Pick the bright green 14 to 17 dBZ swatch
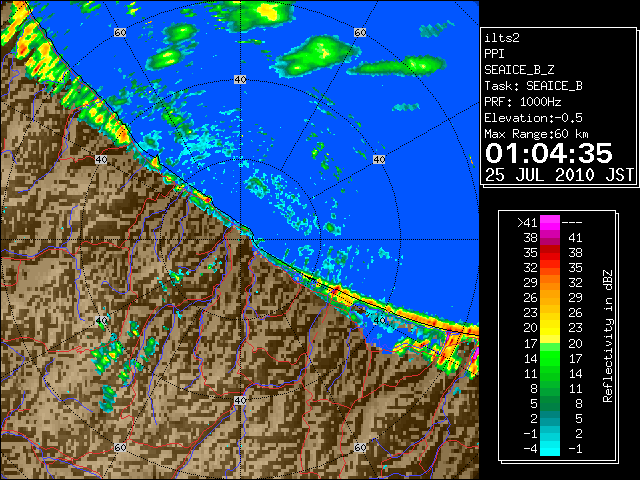The width and height of the screenshot is (640, 480). pyautogui.click(x=550, y=358)
